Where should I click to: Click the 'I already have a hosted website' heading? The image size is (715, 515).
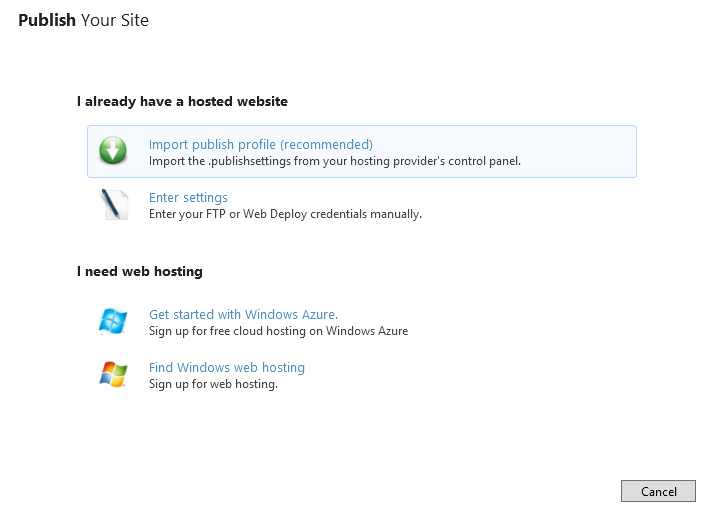(182, 101)
